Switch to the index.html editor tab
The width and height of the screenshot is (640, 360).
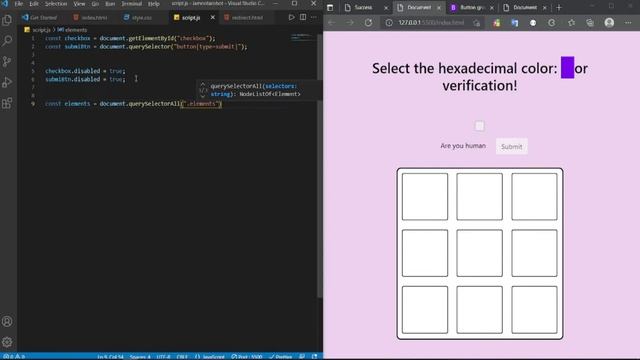pyautogui.click(x=93, y=18)
